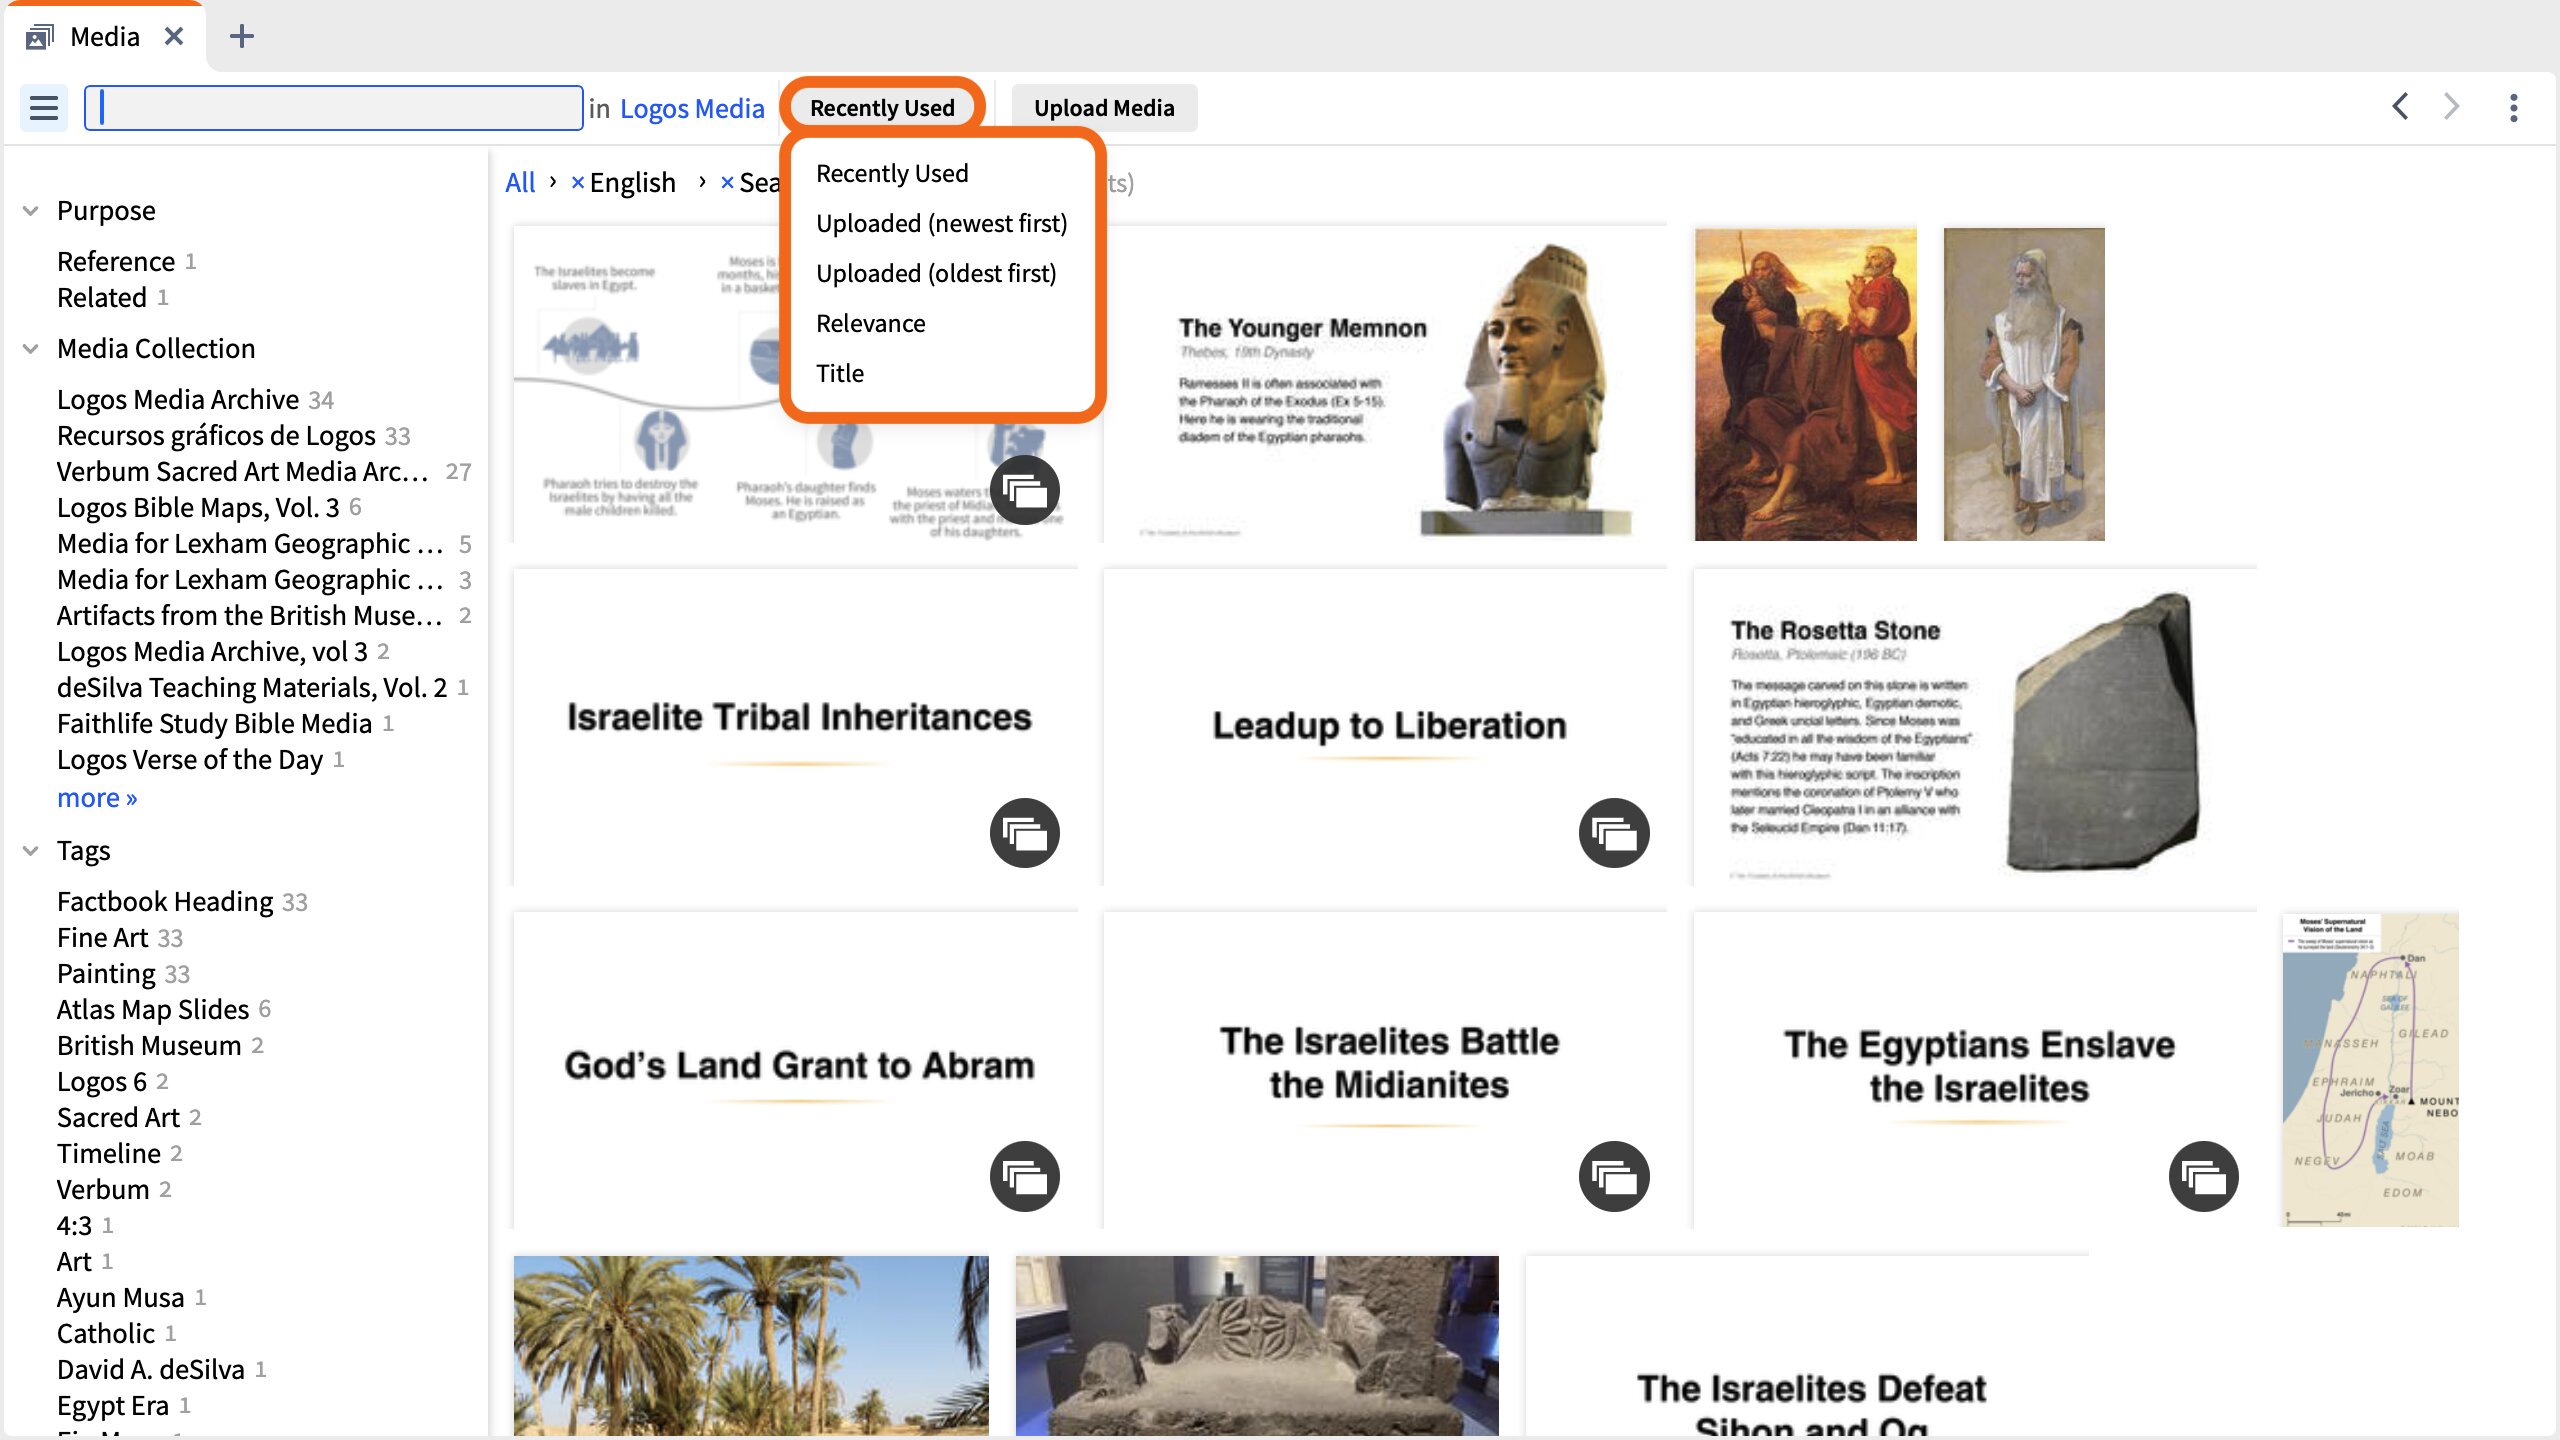Open the Moses with arms raised painting
2560x1440 pixels.
[x=1806, y=384]
